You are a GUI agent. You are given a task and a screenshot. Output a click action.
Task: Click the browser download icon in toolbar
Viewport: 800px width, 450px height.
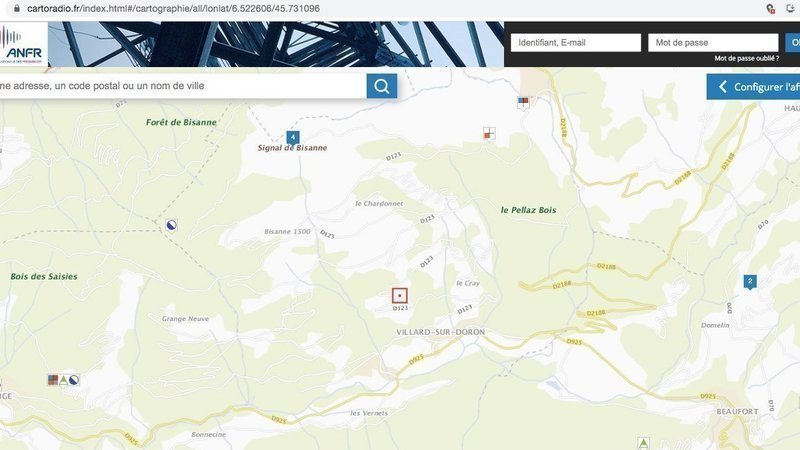[x=791, y=8]
